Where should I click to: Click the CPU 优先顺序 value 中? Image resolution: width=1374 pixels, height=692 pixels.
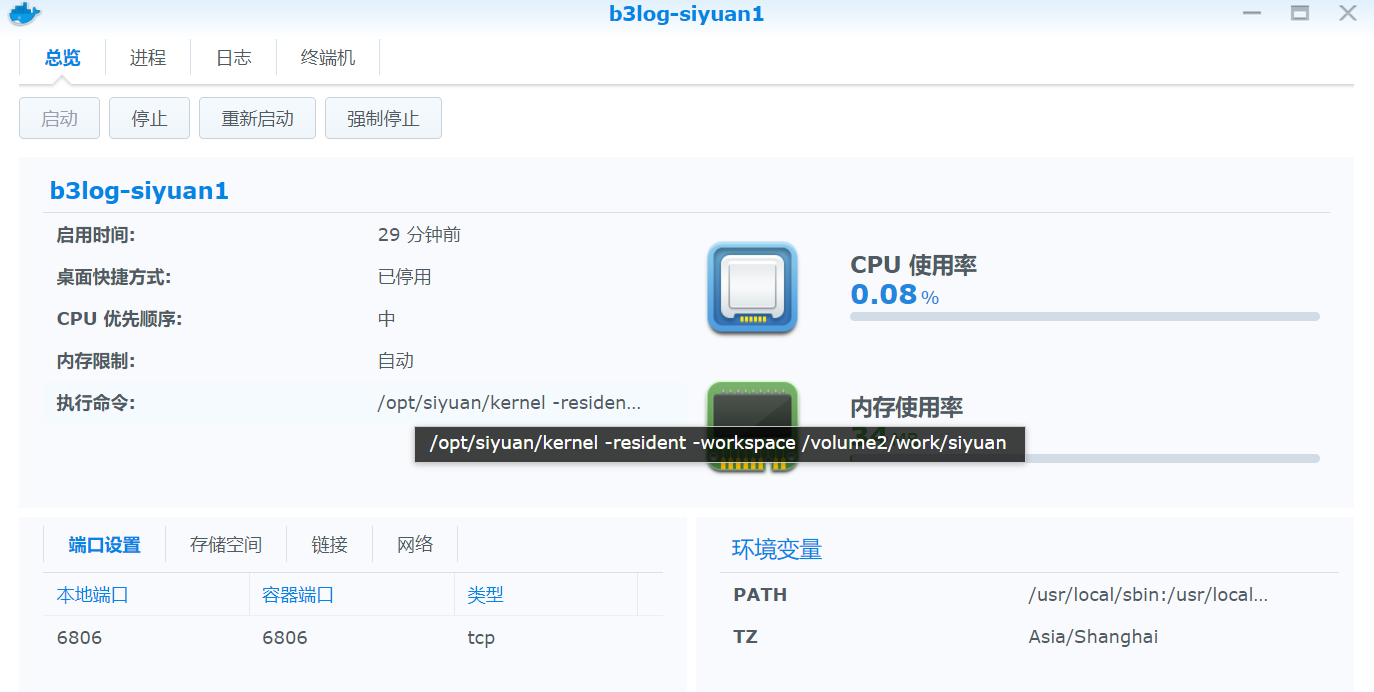coord(387,319)
